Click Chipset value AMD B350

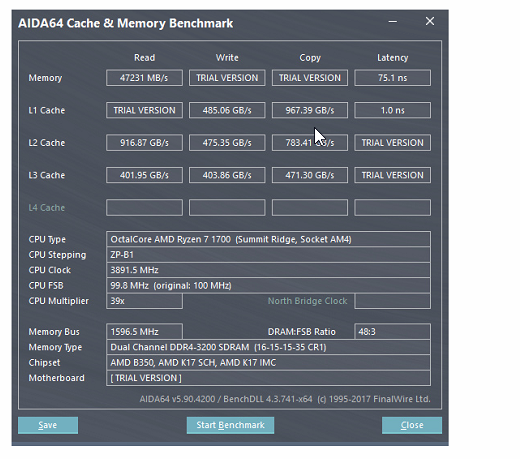[x=268, y=363]
